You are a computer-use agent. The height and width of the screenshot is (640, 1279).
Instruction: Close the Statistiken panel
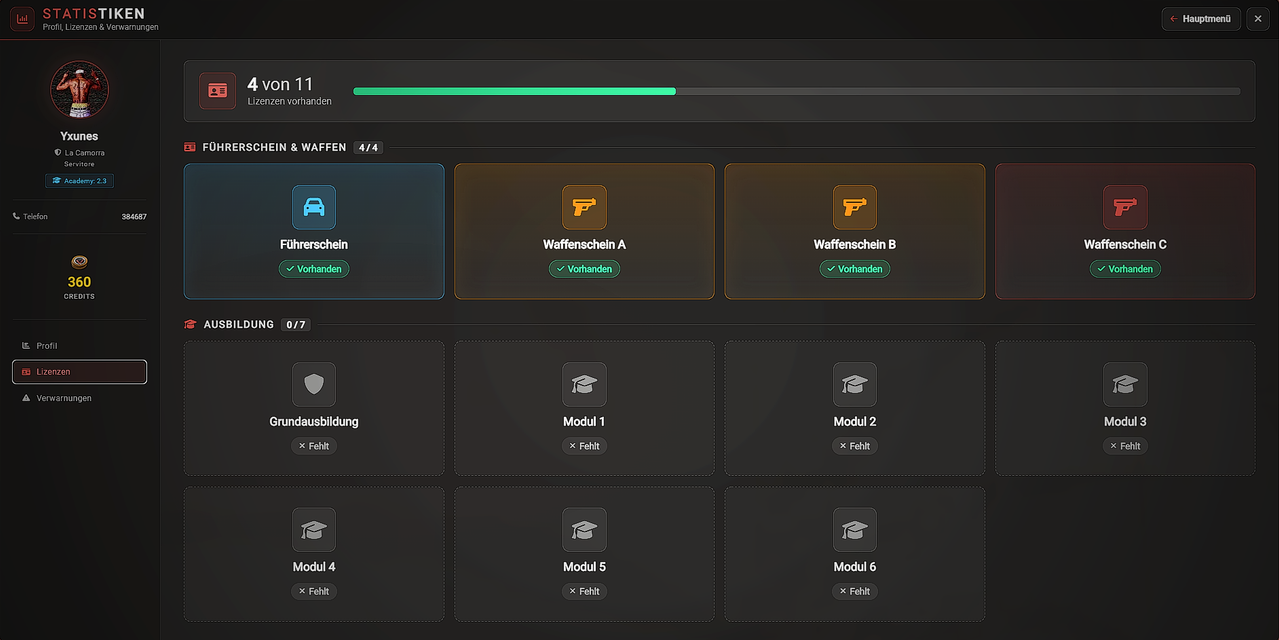[x=1258, y=19]
